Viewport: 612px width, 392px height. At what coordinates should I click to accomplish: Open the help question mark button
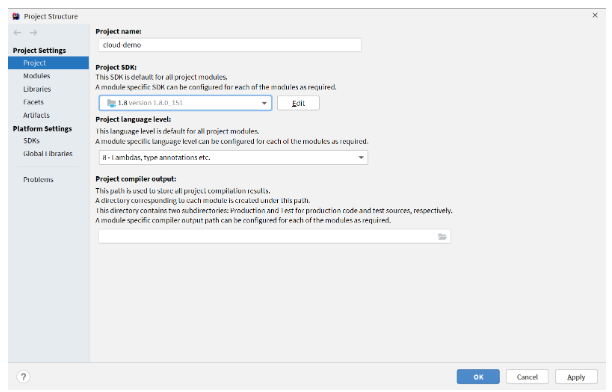(x=23, y=377)
